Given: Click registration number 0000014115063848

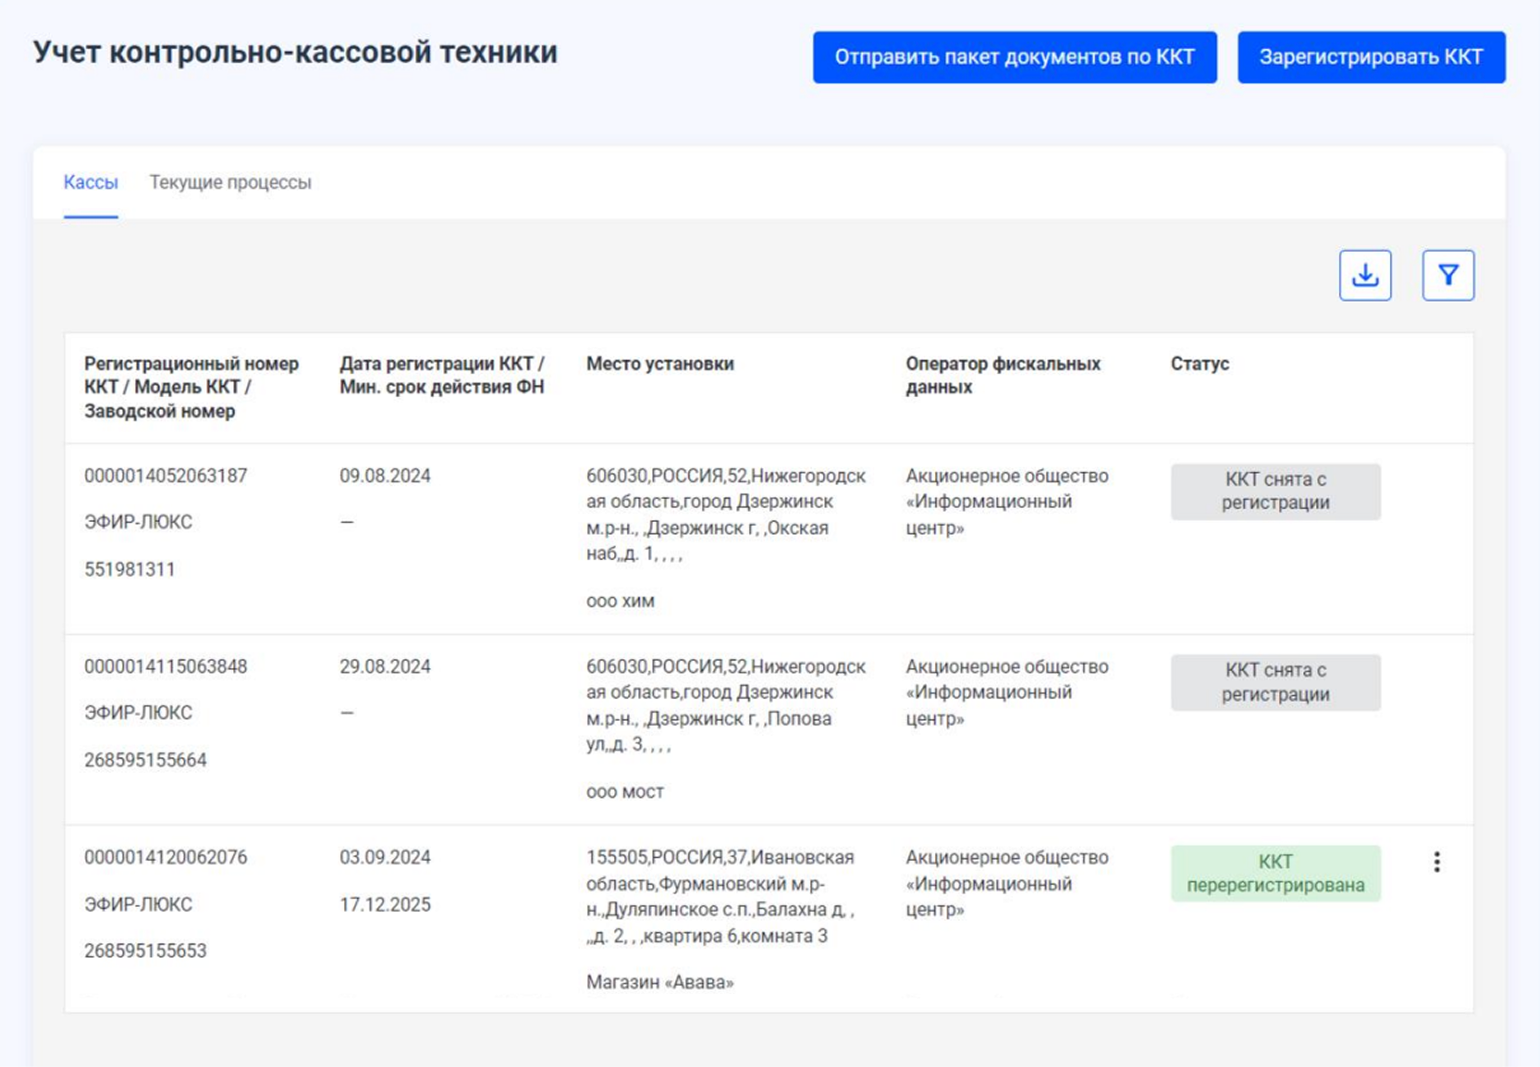Looking at the screenshot, I should 168,666.
